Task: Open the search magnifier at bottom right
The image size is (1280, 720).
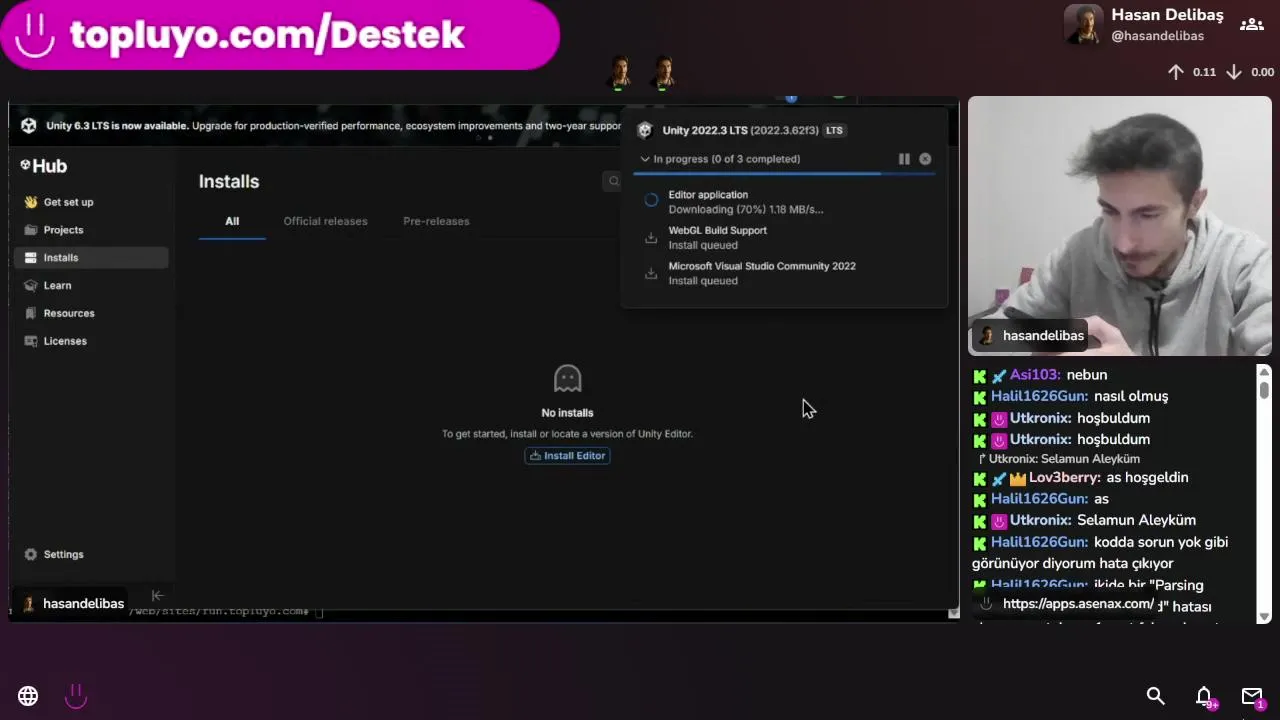Action: click(1155, 696)
